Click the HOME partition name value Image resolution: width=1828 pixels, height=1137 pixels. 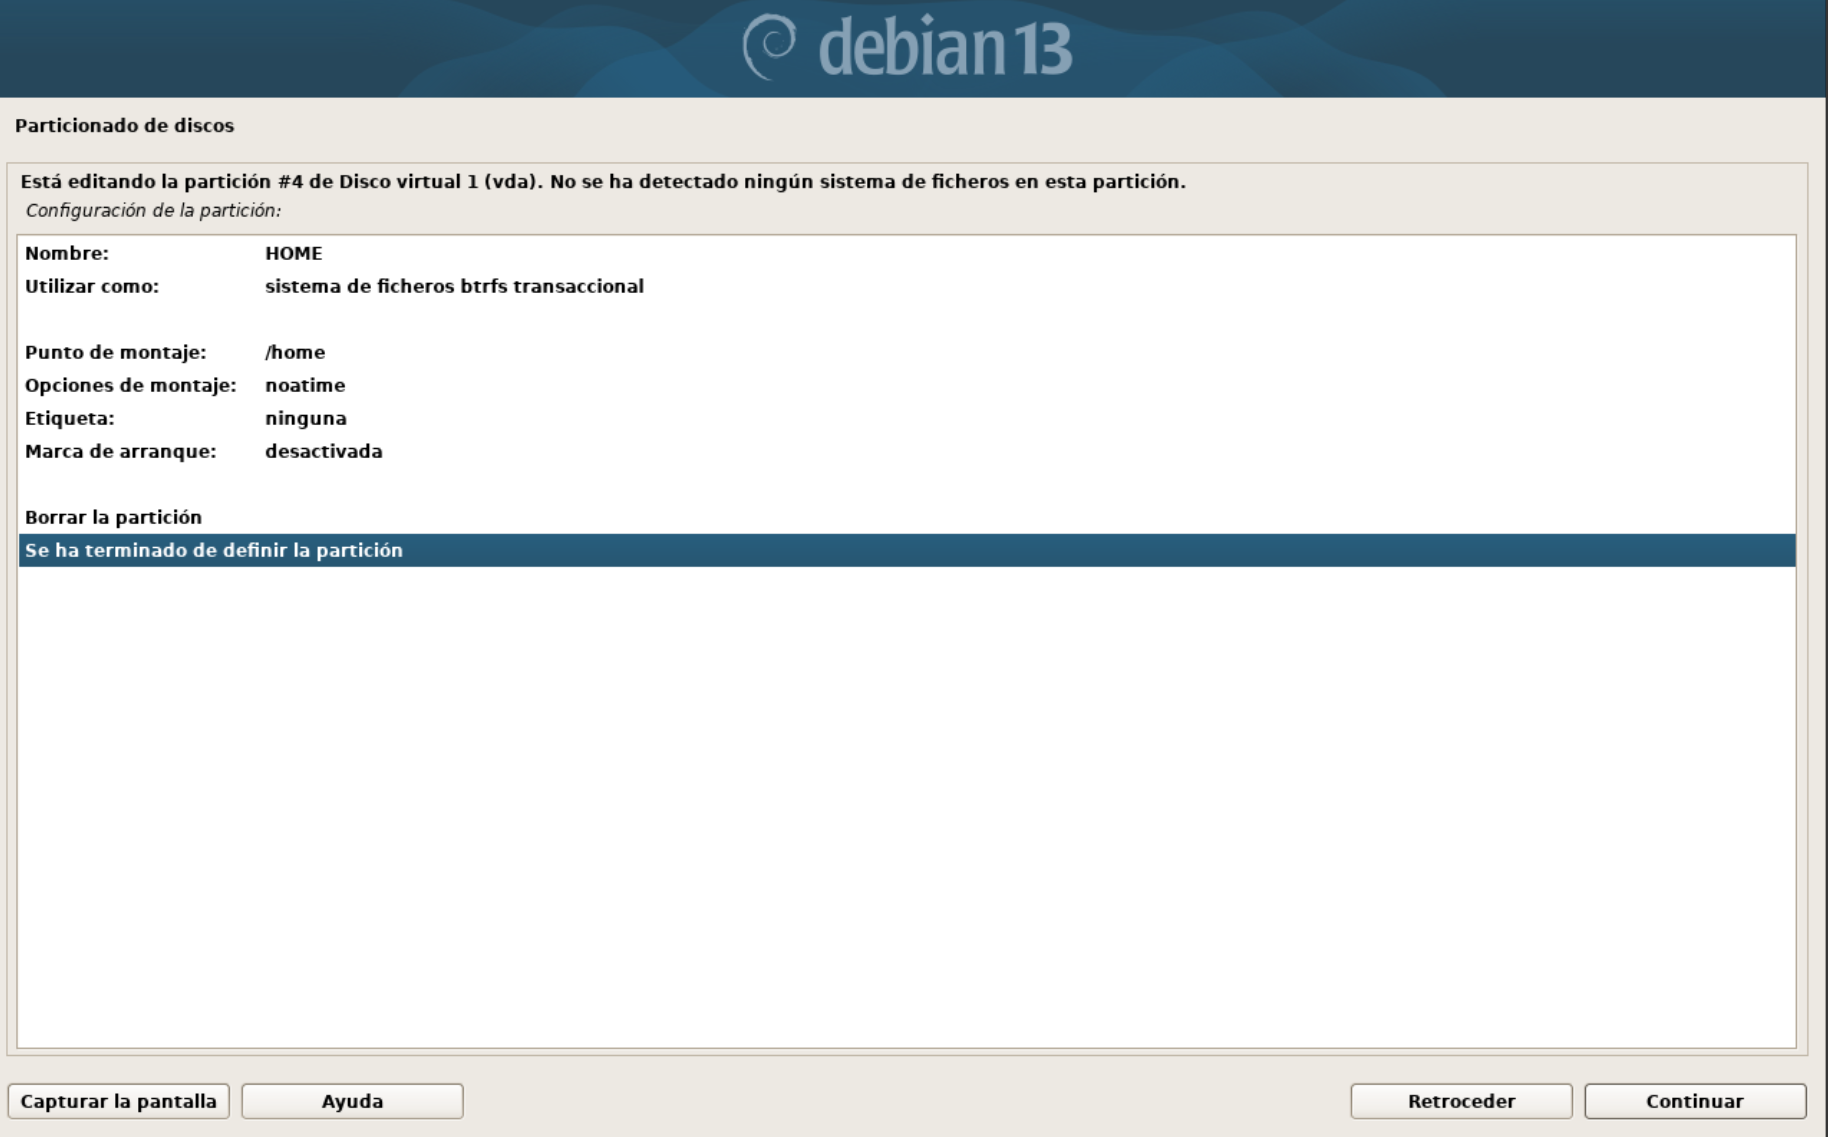coord(293,253)
